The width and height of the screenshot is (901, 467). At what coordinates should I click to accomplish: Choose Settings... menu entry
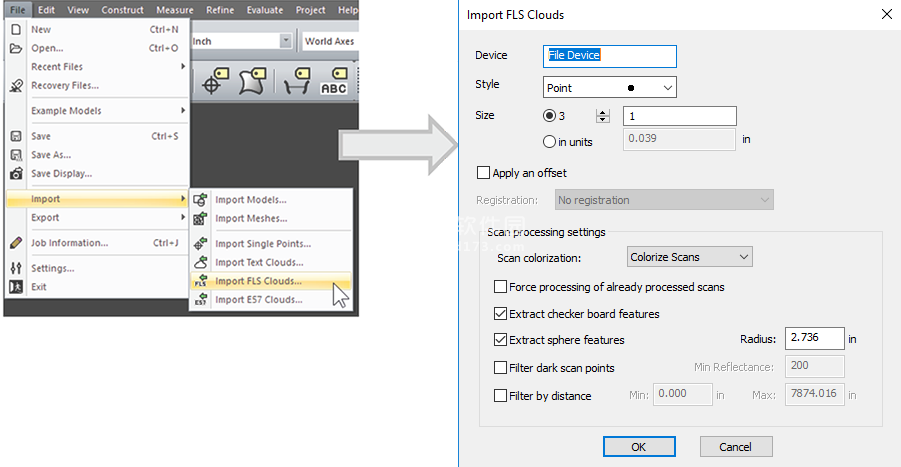click(x=98, y=268)
